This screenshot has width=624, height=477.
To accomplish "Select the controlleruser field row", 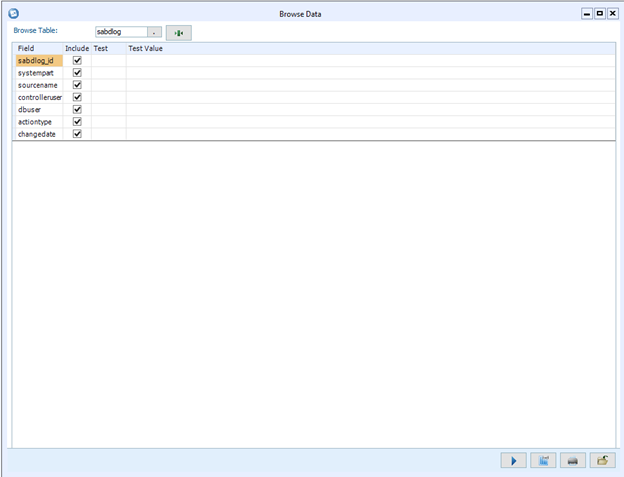I will [x=39, y=97].
